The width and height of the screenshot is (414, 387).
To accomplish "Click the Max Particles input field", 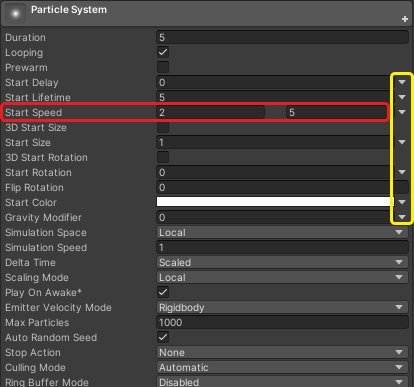I will point(282,322).
